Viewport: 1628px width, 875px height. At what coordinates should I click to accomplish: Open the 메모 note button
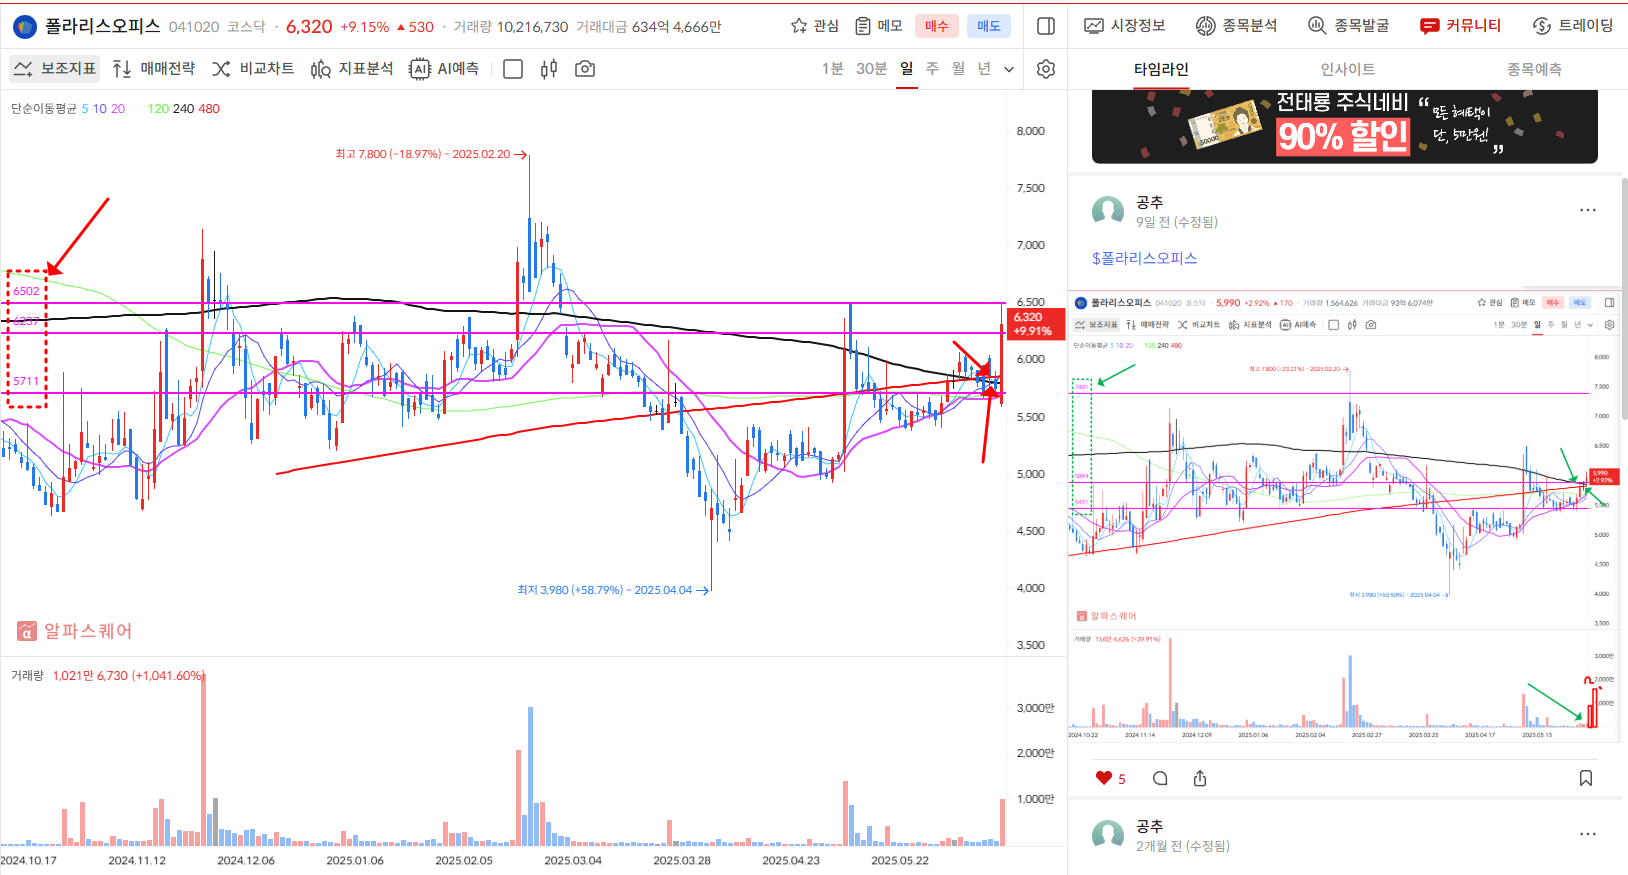pyautogui.click(x=879, y=26)
